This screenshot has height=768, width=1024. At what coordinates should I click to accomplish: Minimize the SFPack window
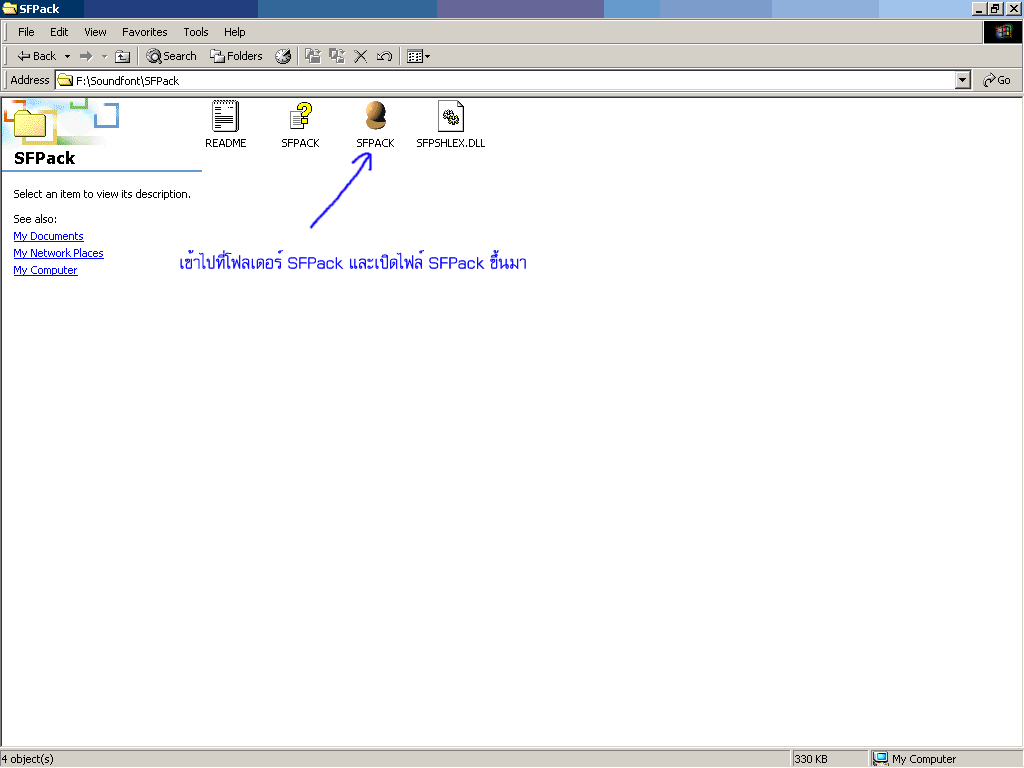[979, 8]
